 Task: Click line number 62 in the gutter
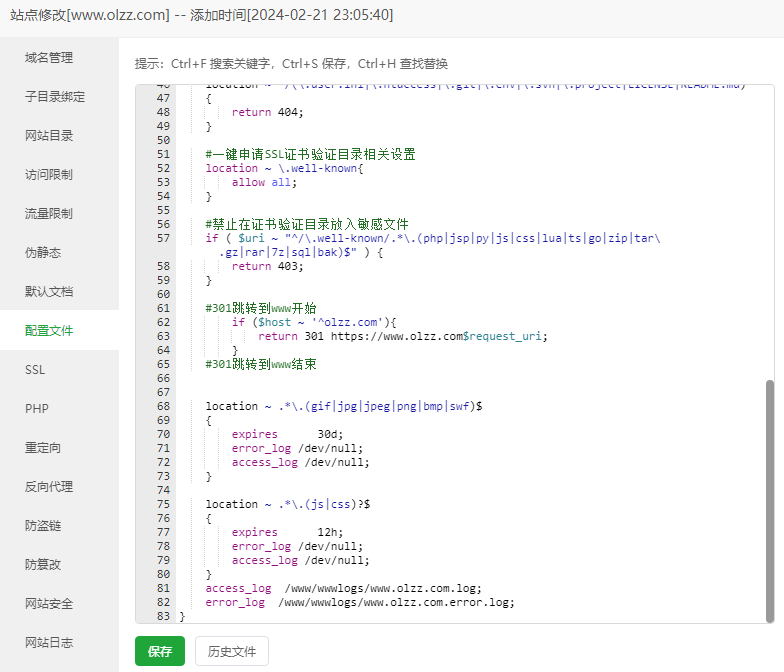[164, 322]
